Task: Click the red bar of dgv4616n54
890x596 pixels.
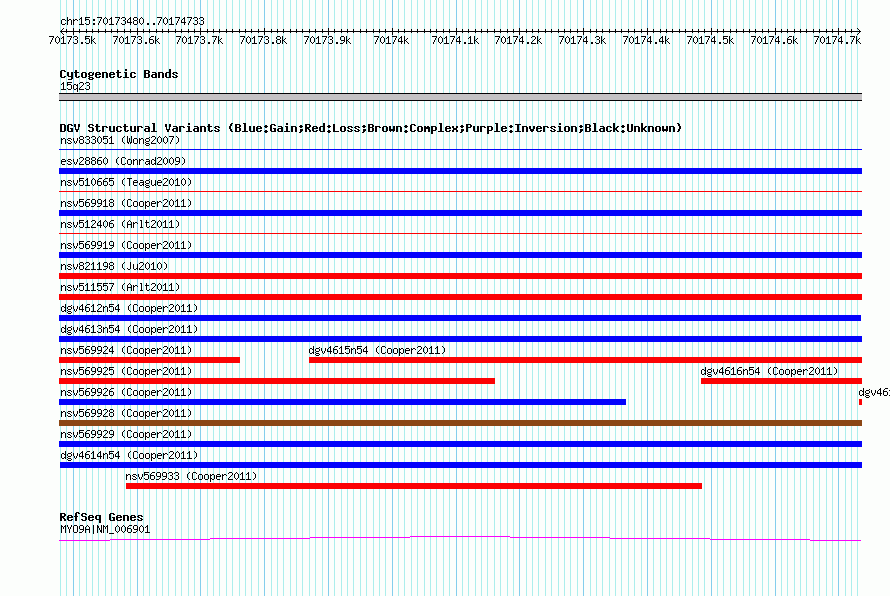Action: pos(782,381)
